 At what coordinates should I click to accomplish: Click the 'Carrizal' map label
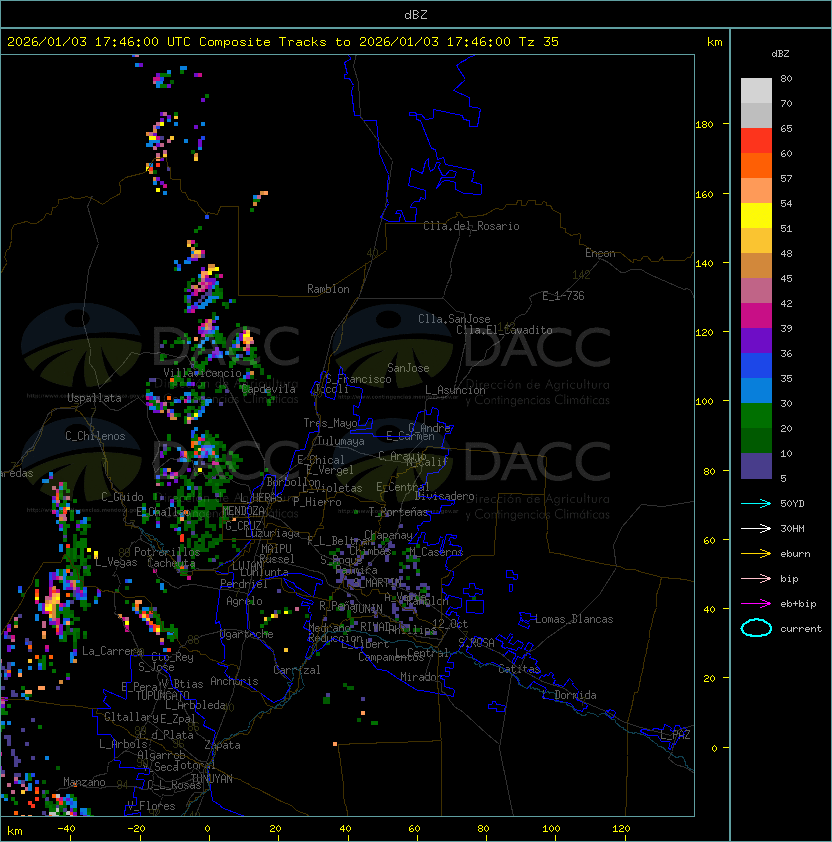[297, 670]
